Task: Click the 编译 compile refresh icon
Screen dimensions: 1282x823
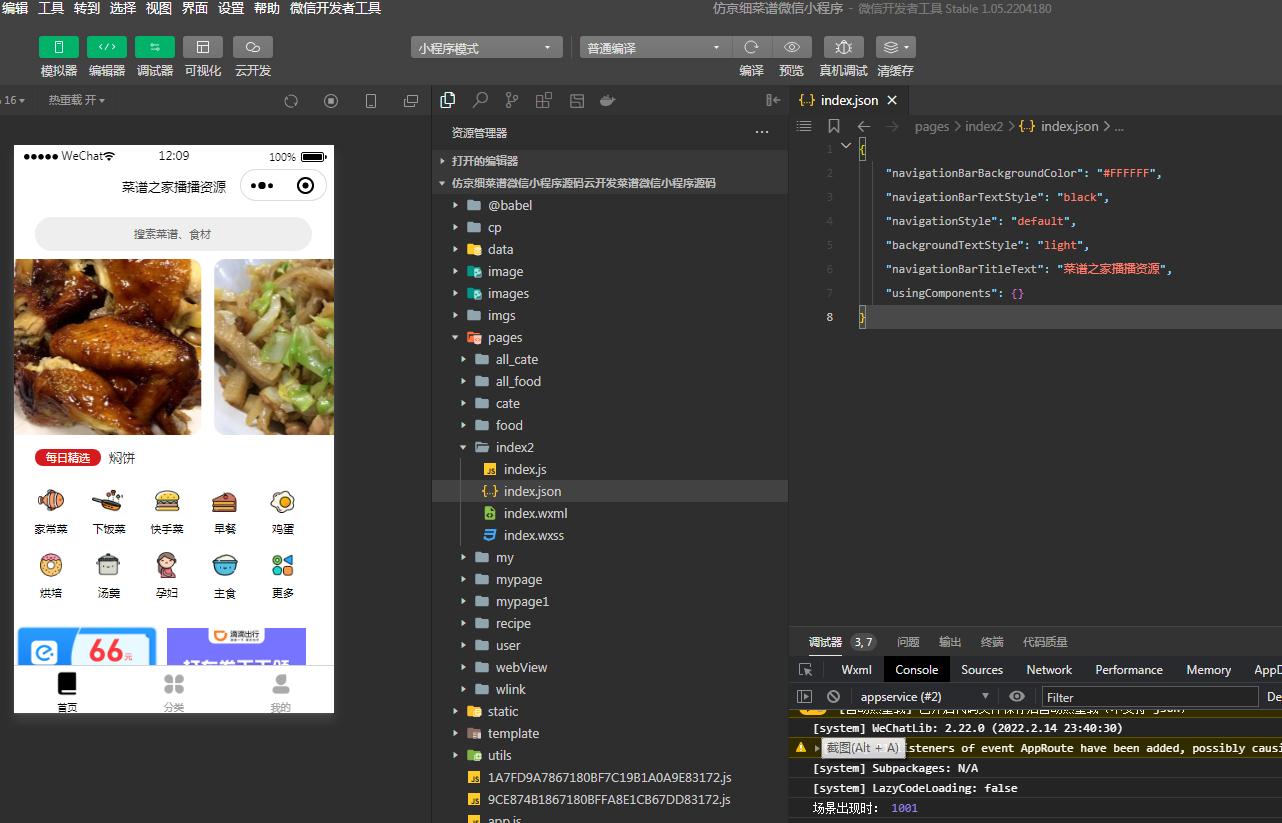Action: coord(752,47)
